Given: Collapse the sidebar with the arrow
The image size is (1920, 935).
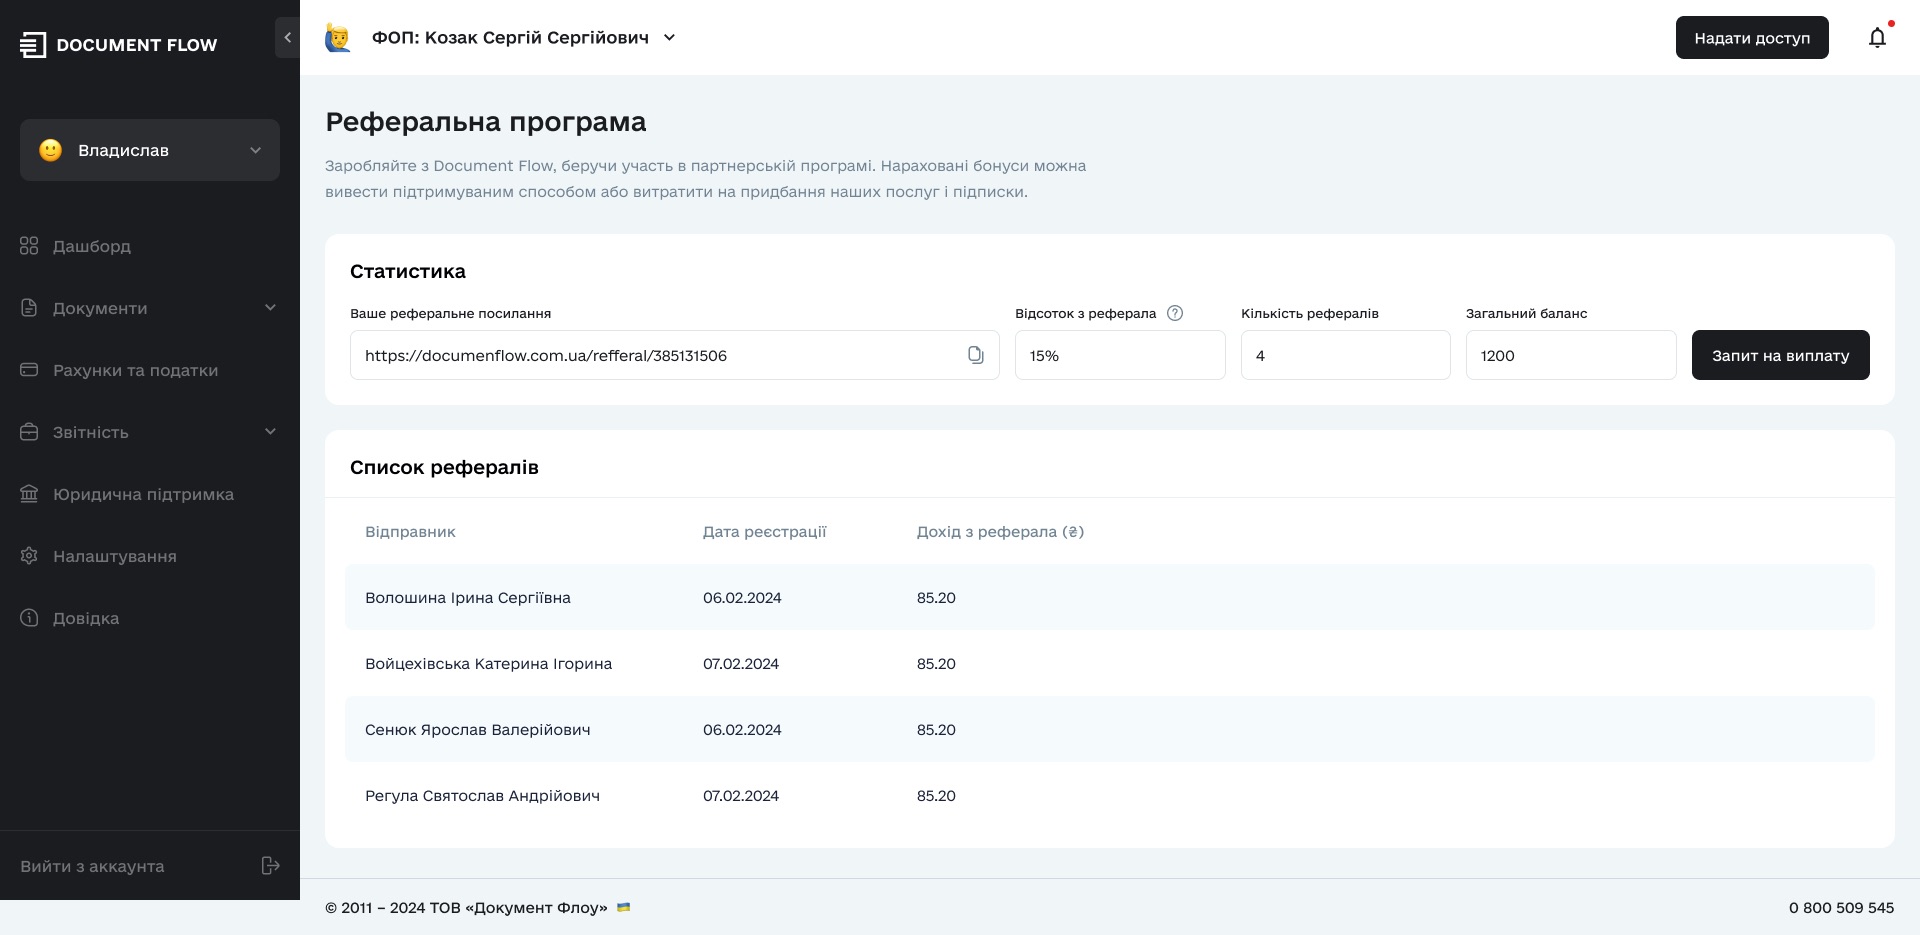Looking at the screenshot, I should (287, 38).
